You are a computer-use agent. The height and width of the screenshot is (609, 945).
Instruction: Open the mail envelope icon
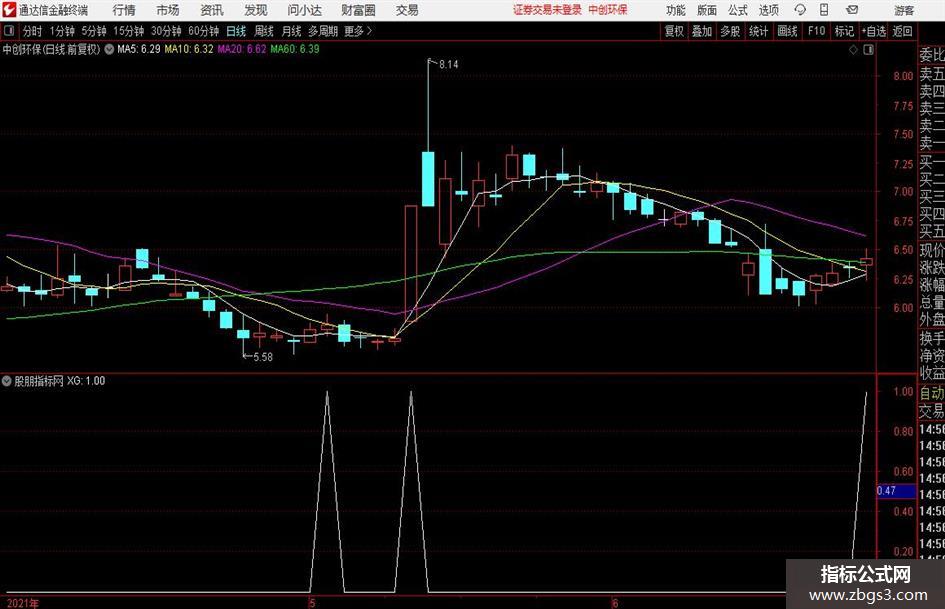pyautogui.click(x=852, y=10)
